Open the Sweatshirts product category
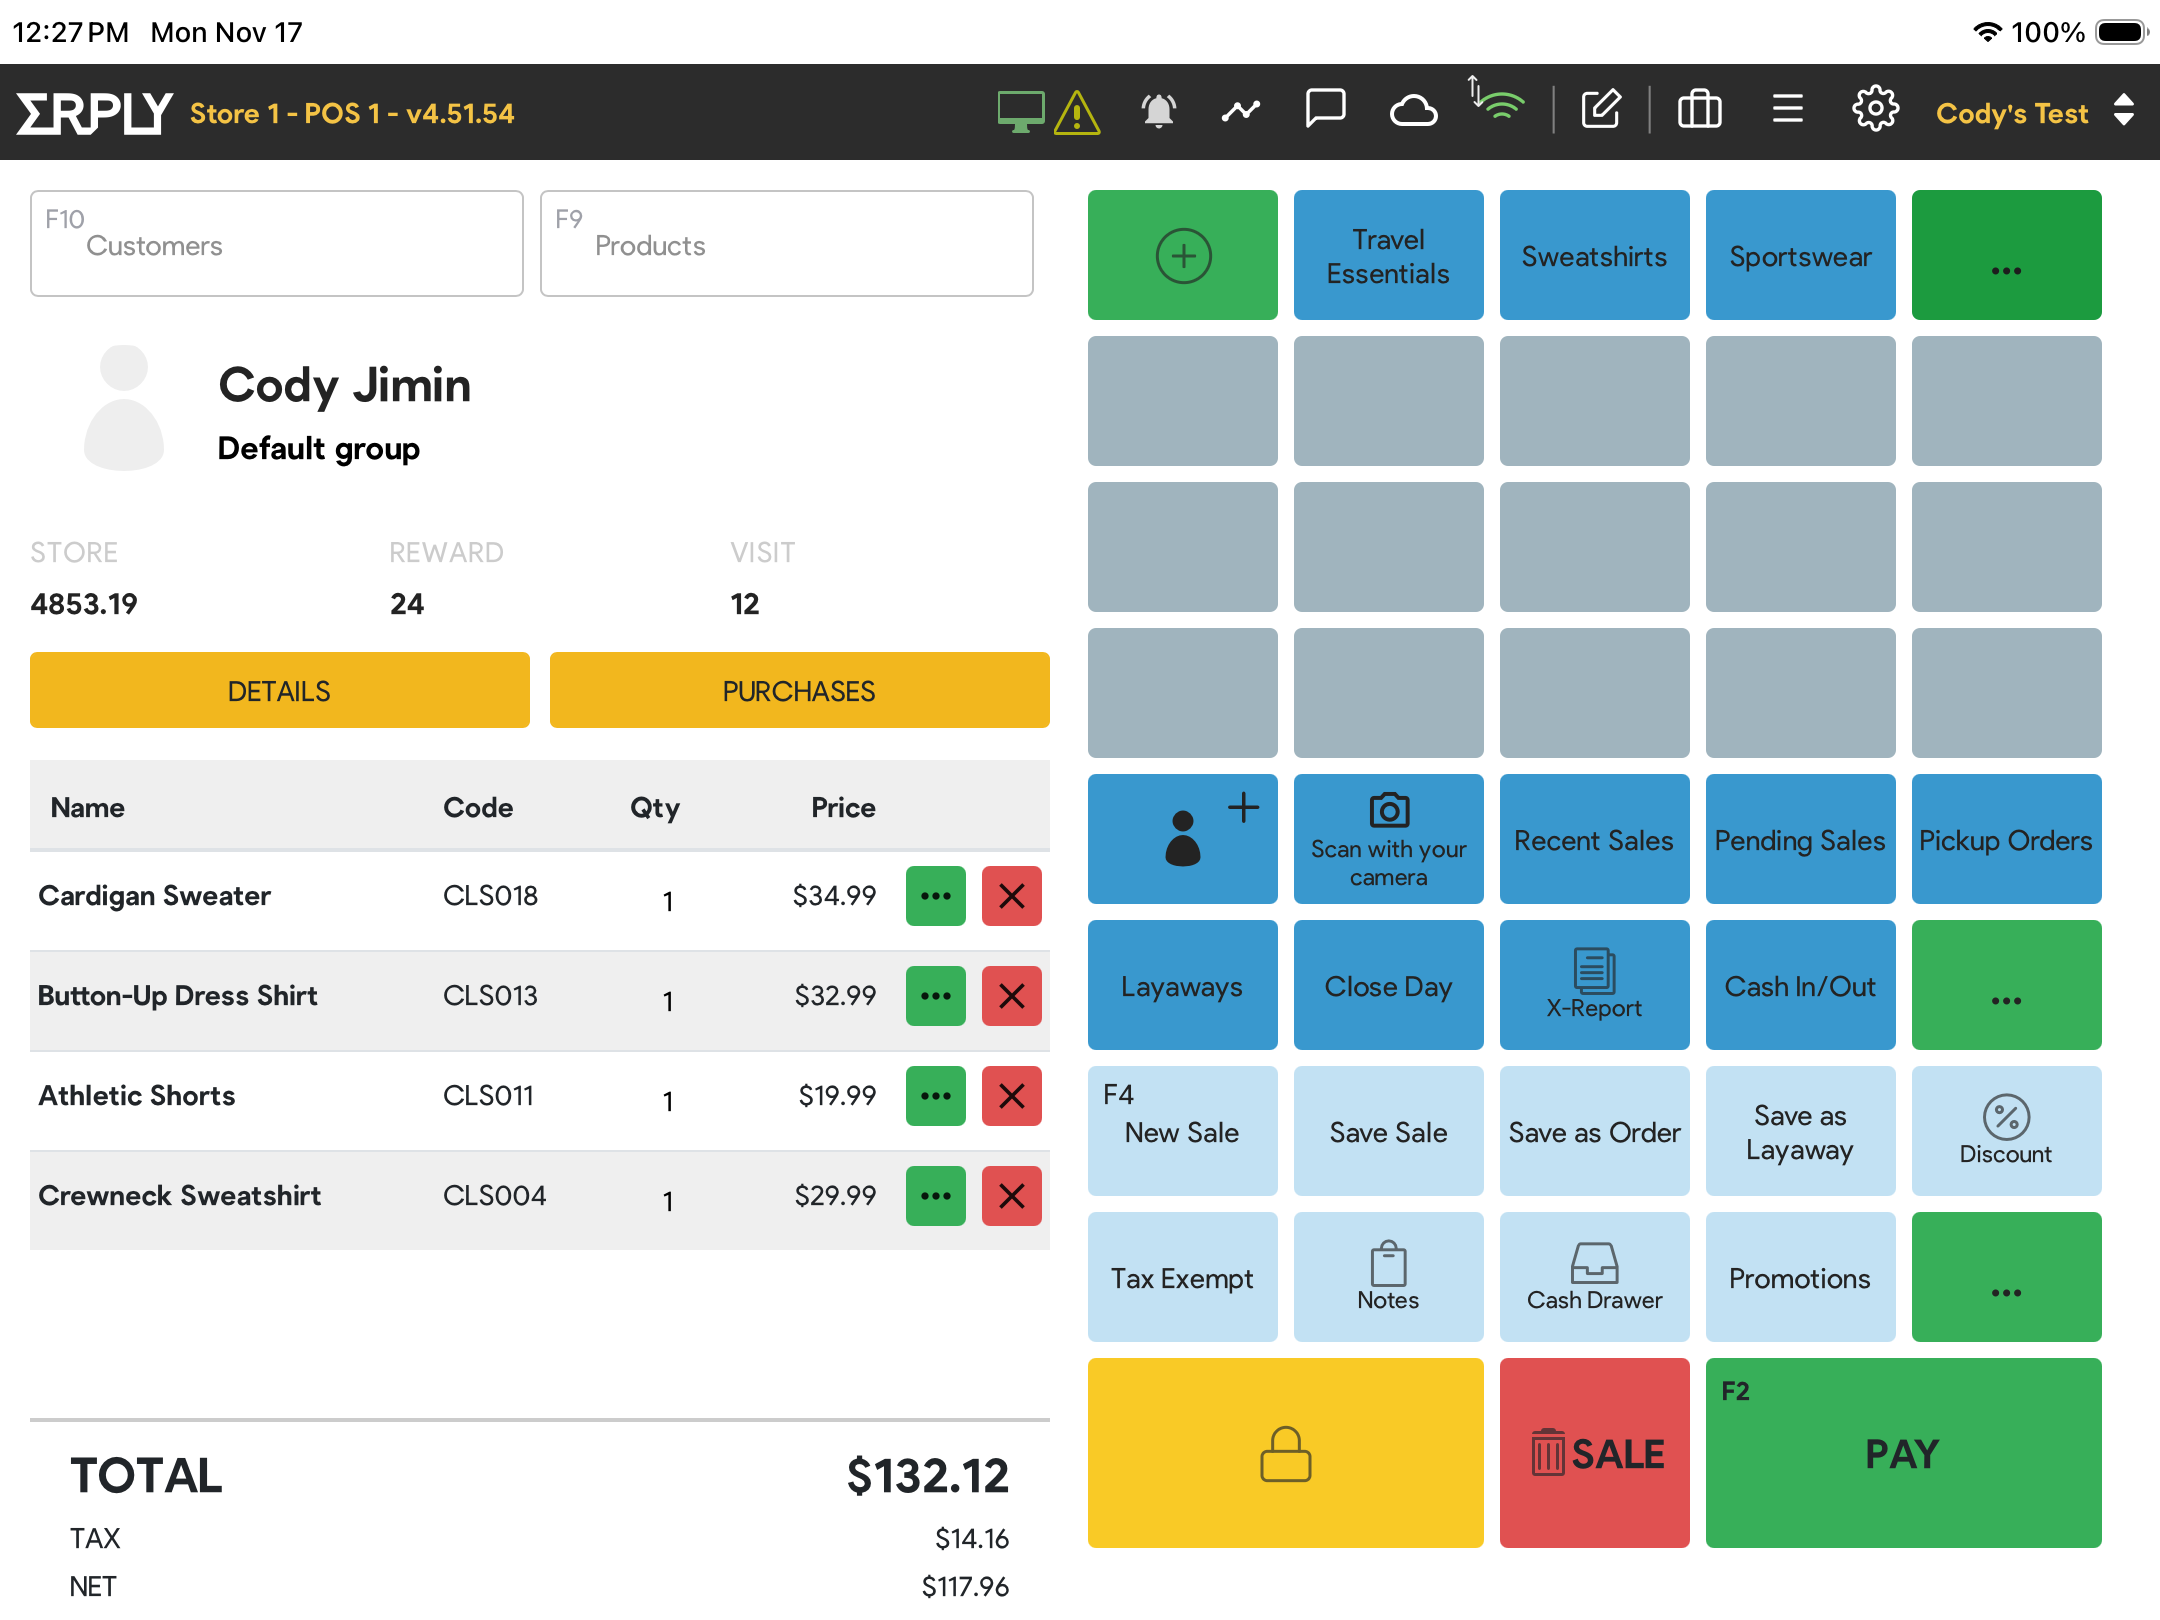 click(x=1594, y=256)
